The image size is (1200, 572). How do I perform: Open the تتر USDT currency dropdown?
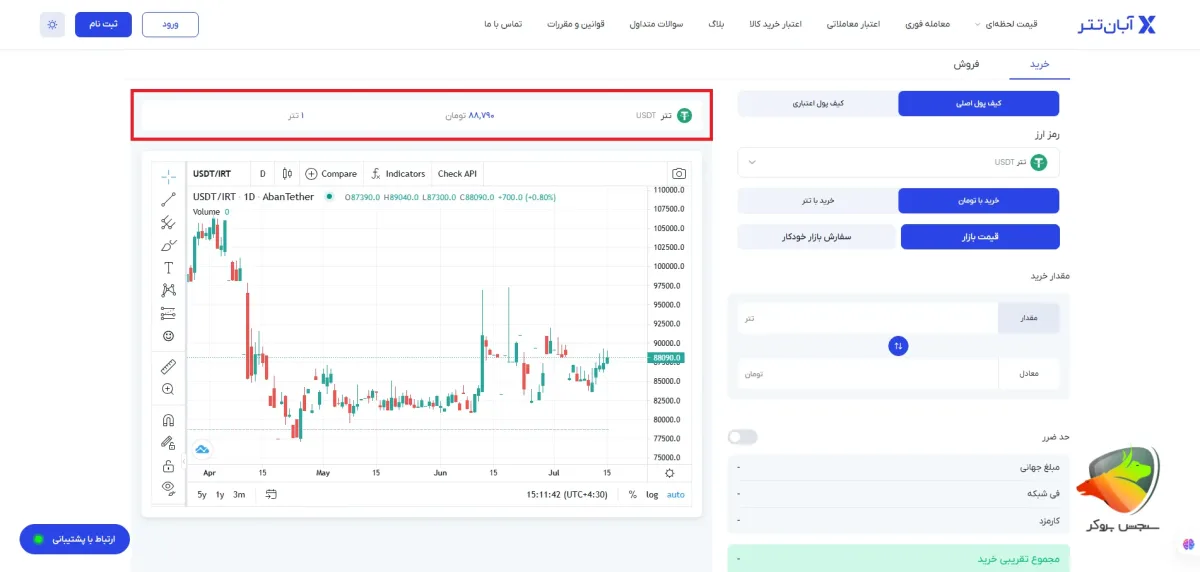coord(898,162)
